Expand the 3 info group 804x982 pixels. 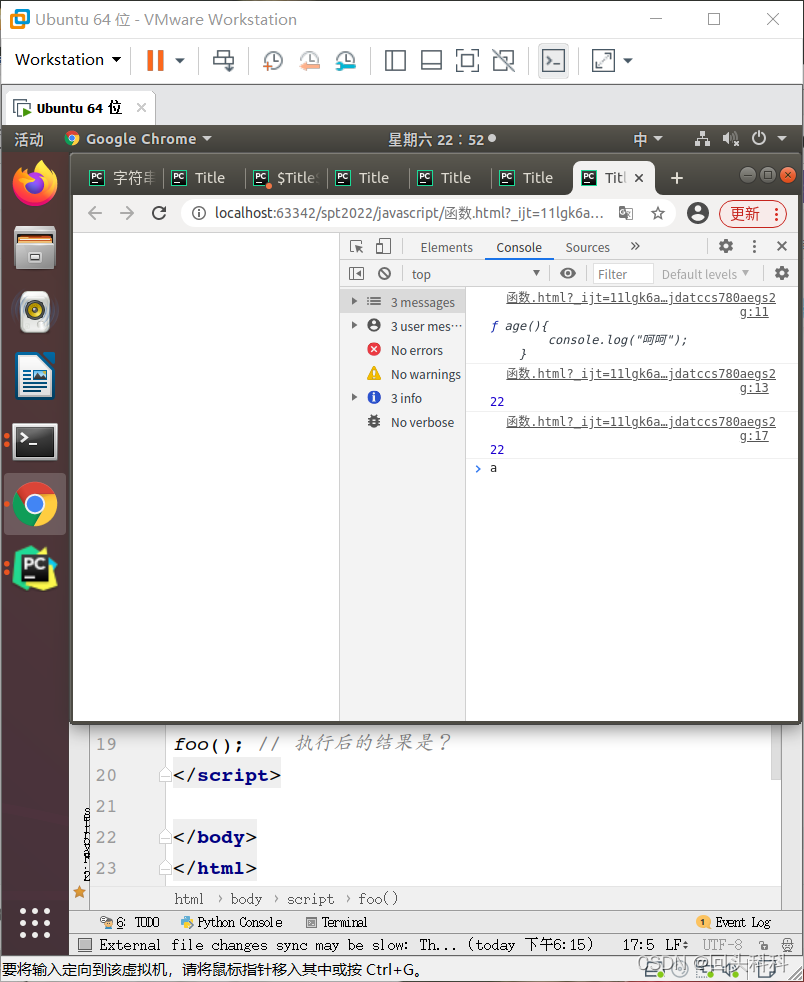pos(354,397)
